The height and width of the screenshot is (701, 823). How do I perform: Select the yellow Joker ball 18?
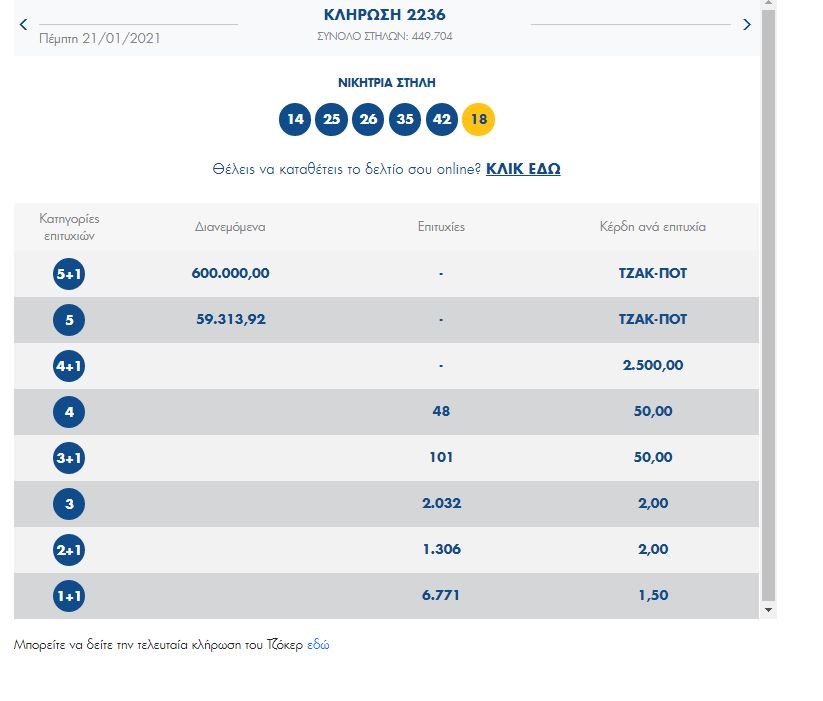point(478,120)
